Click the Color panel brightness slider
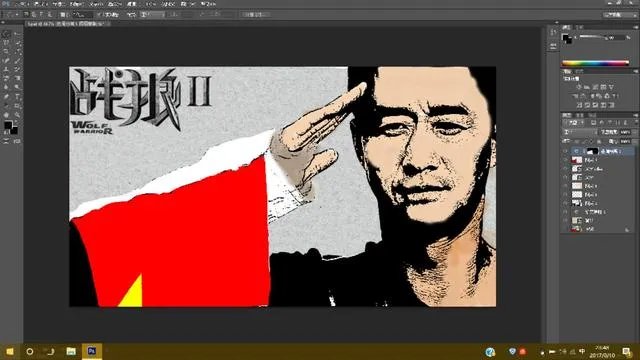 tap(593, 36)
